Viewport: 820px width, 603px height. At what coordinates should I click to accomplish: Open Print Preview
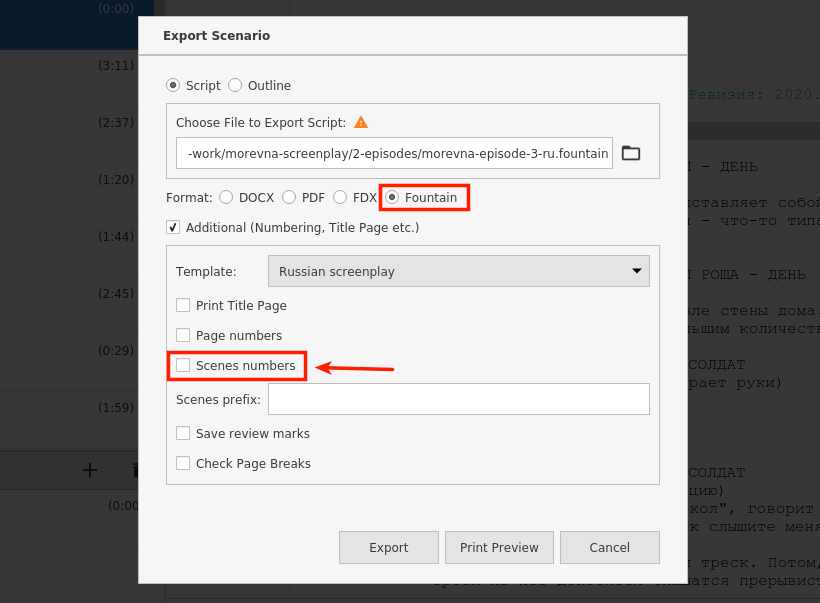tap(499, 548)
